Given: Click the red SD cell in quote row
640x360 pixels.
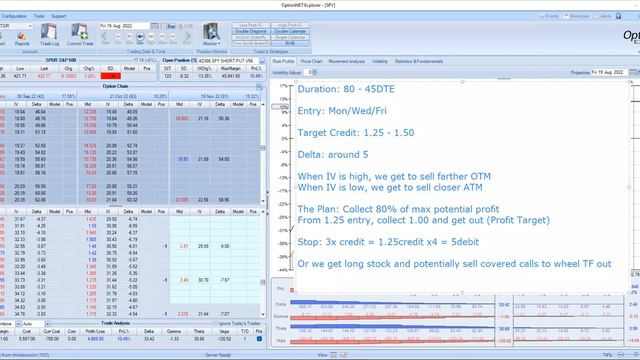Looking at the screenshot, I should (x=111, y=76).
